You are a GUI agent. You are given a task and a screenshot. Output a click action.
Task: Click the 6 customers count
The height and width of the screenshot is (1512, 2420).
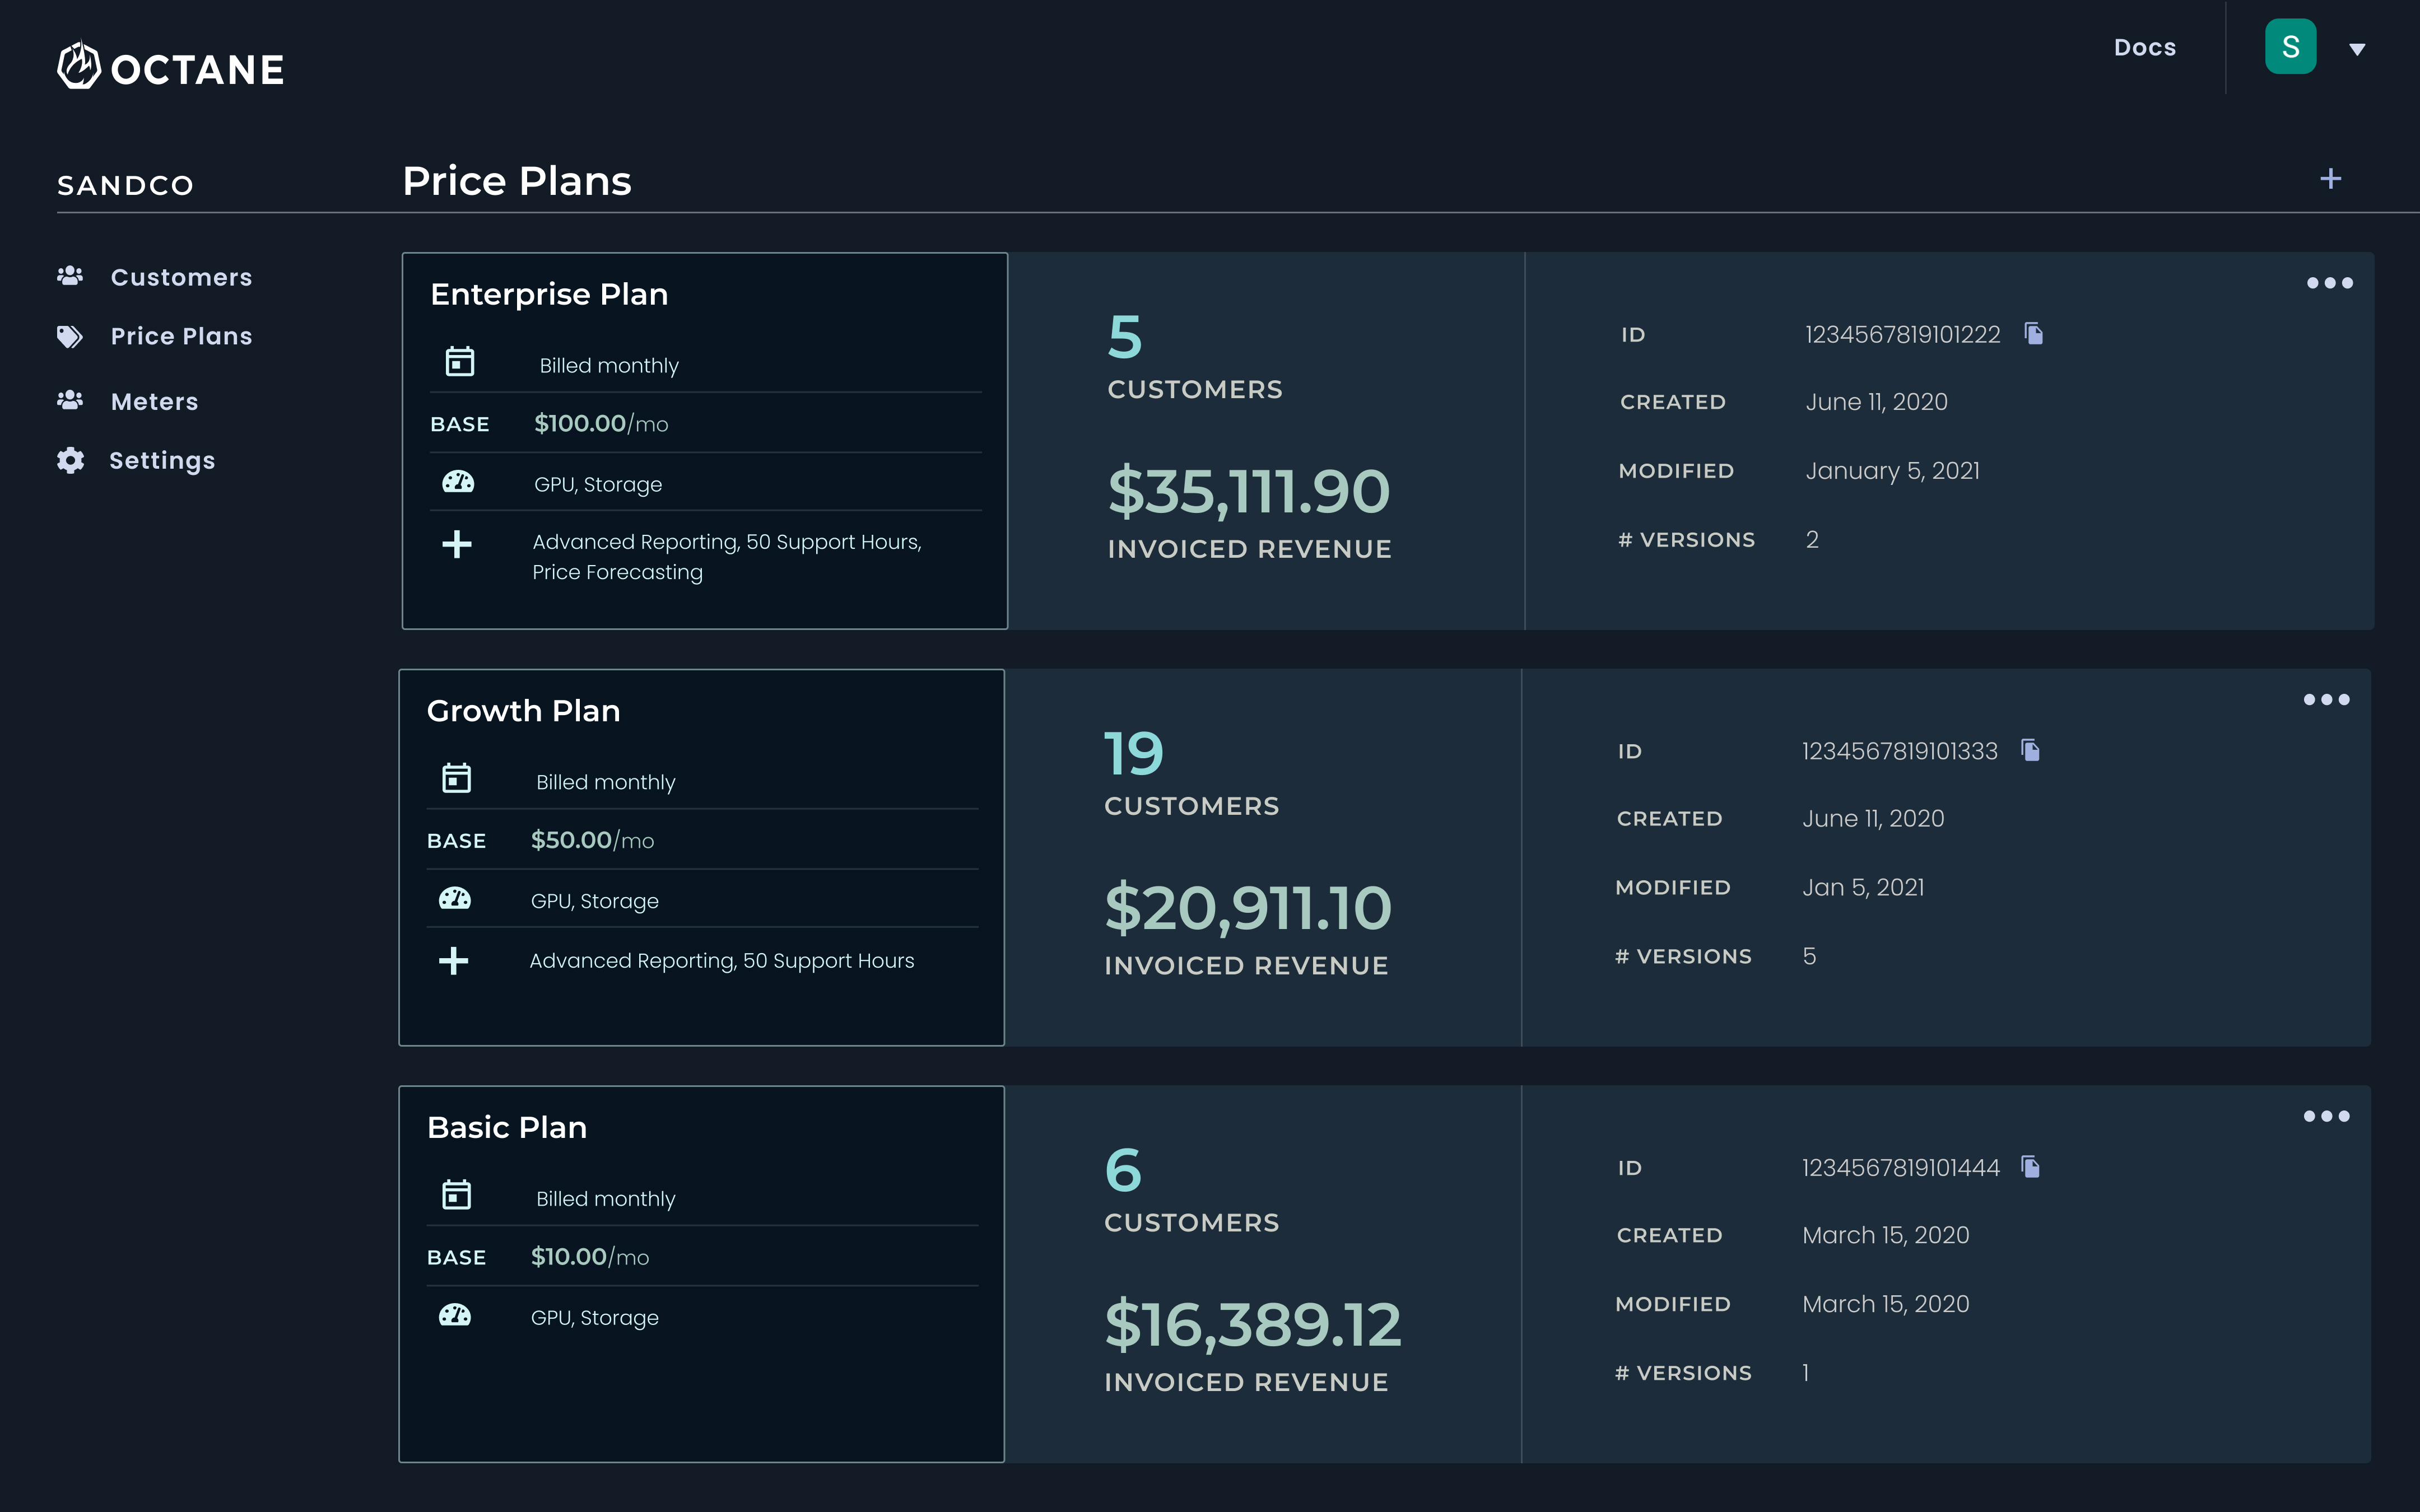pyautogui.click(x=1123, y=1170)
